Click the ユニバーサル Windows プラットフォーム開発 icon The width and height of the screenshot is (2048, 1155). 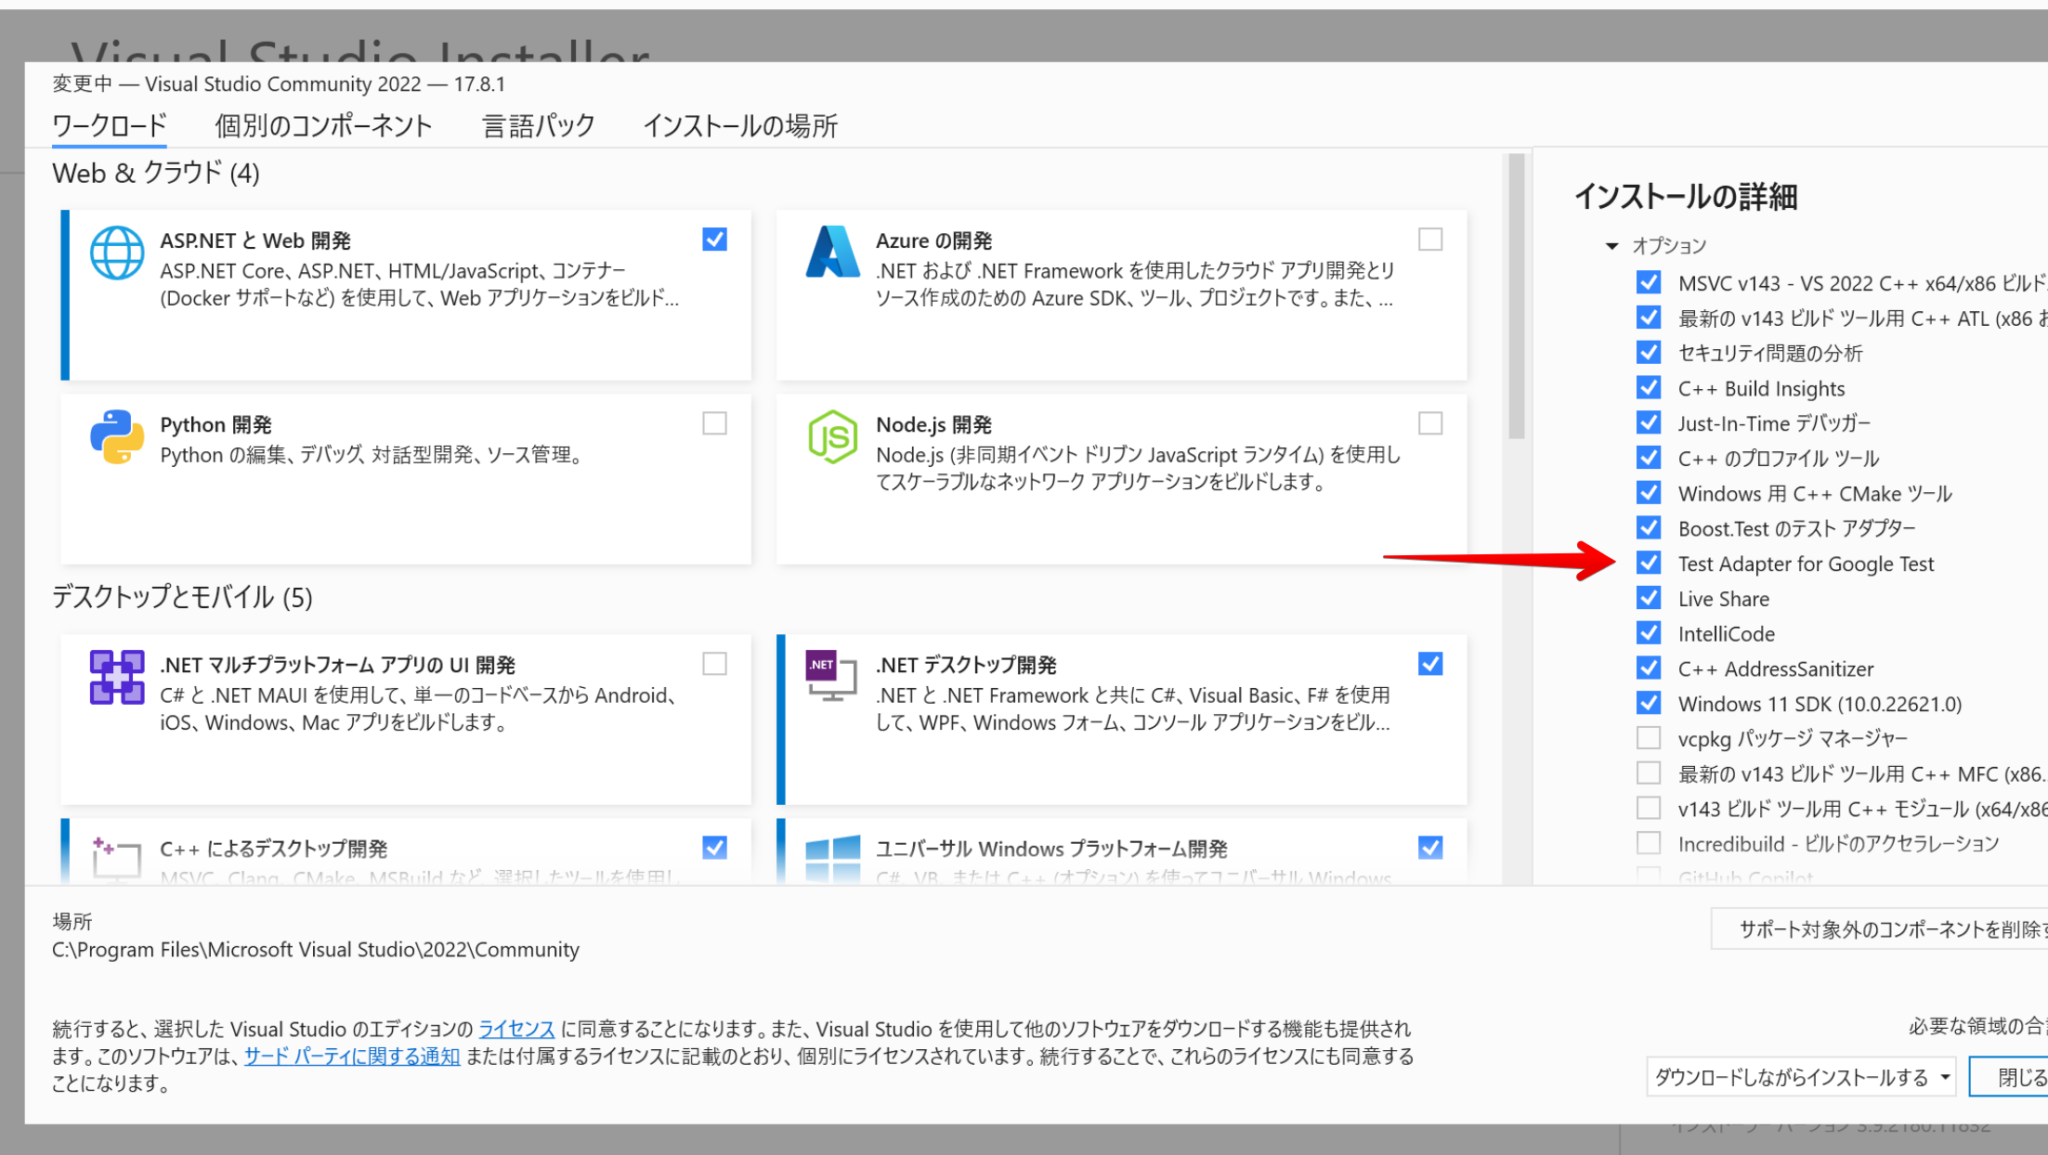pos(833,858)
